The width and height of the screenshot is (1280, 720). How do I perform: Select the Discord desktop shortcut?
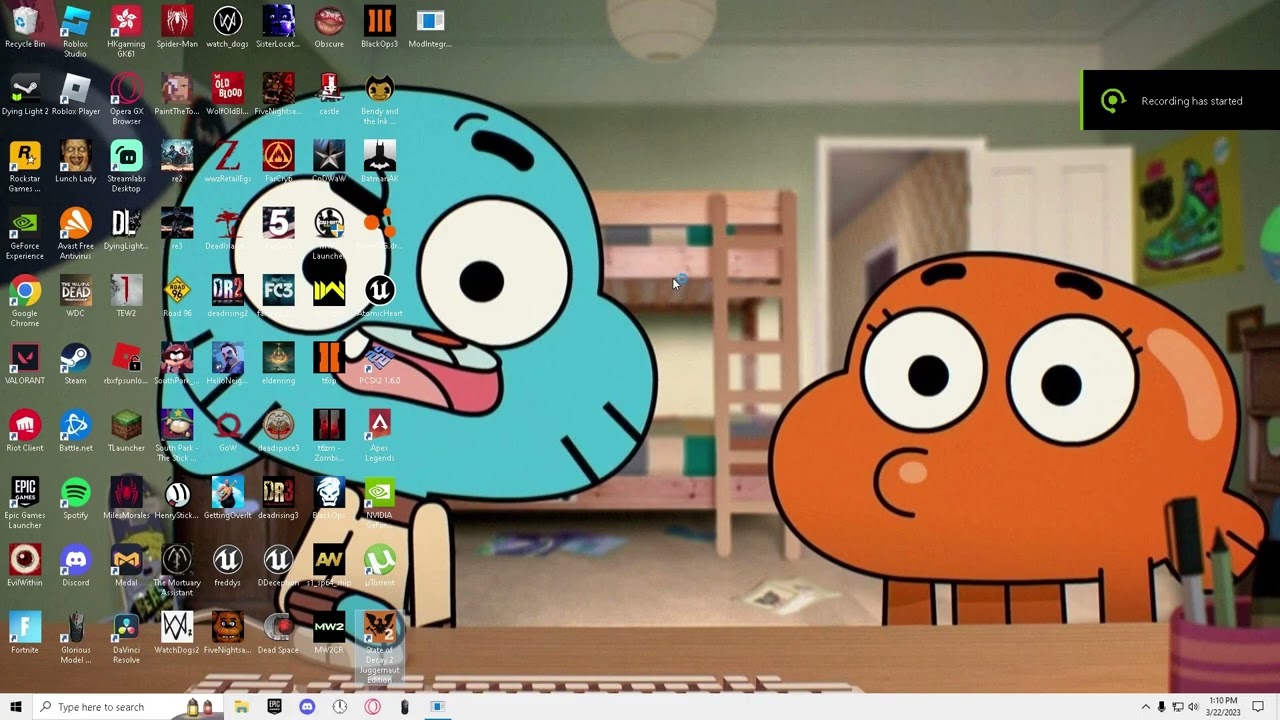pos(75,565)
